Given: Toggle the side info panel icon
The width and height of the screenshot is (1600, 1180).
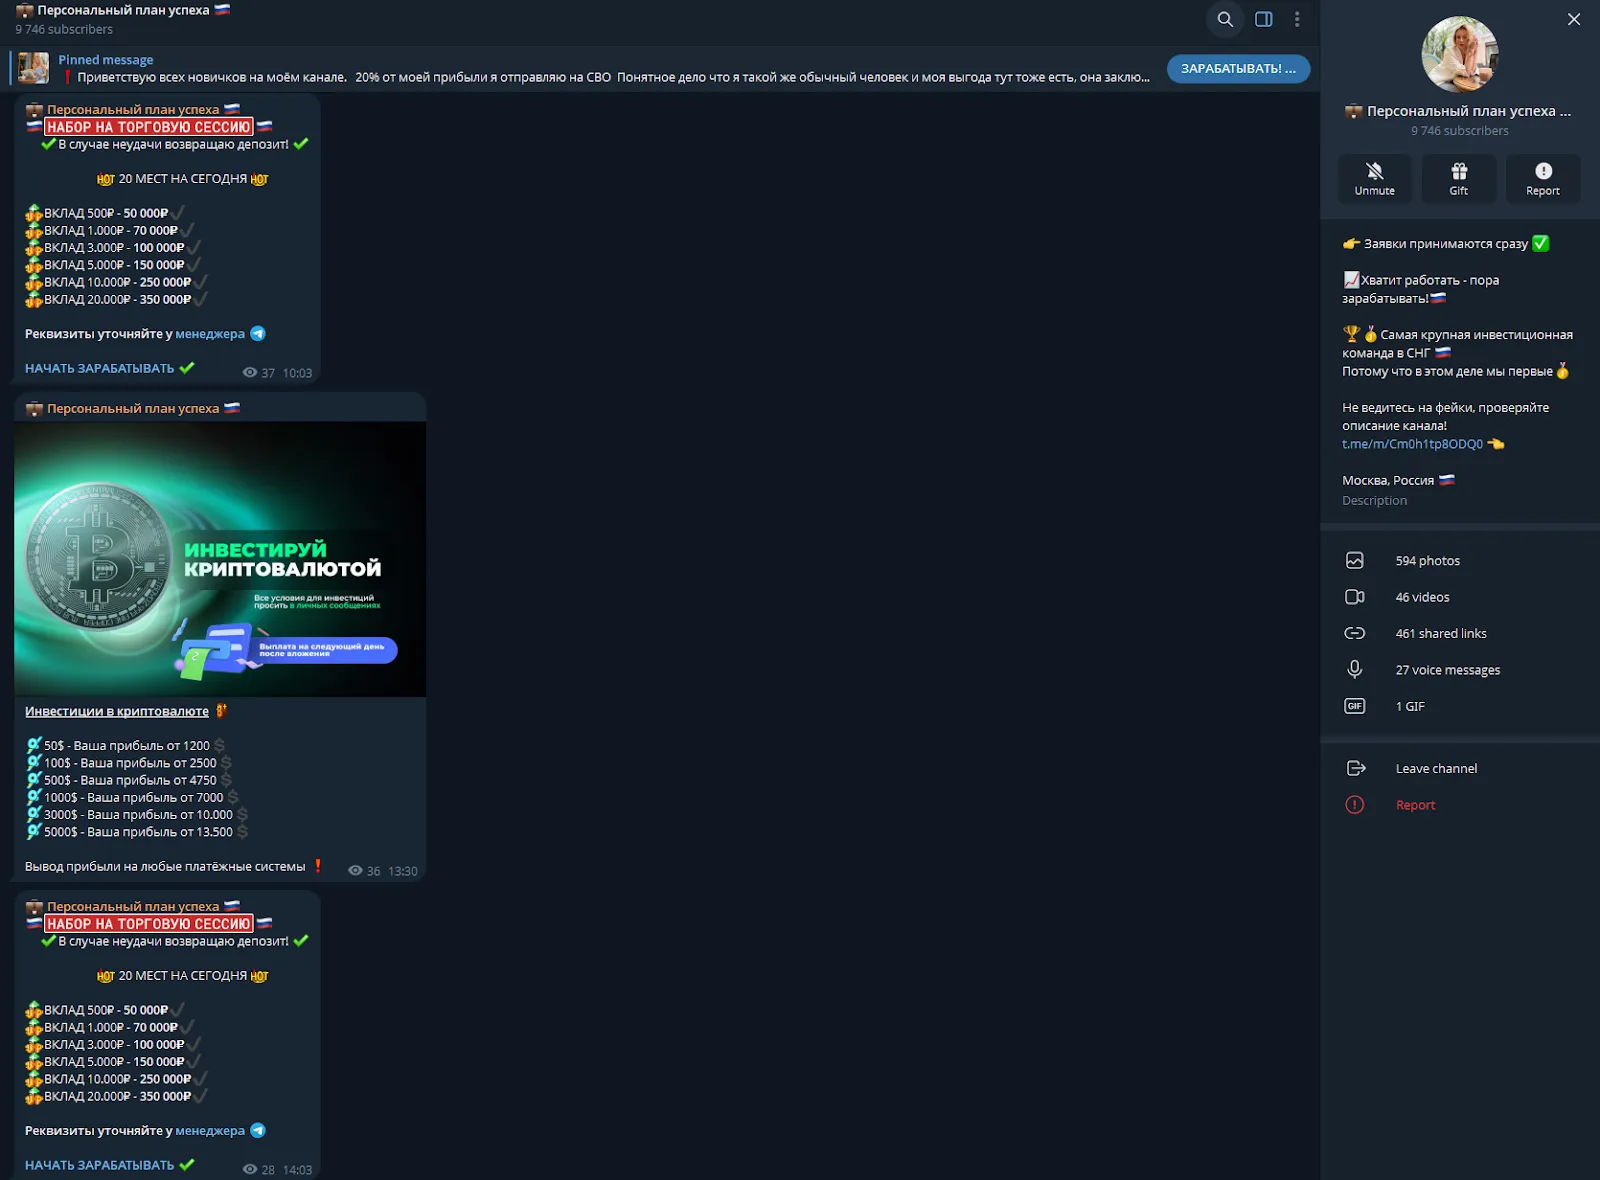Looking at the screenshot, I should point(1264,19).
